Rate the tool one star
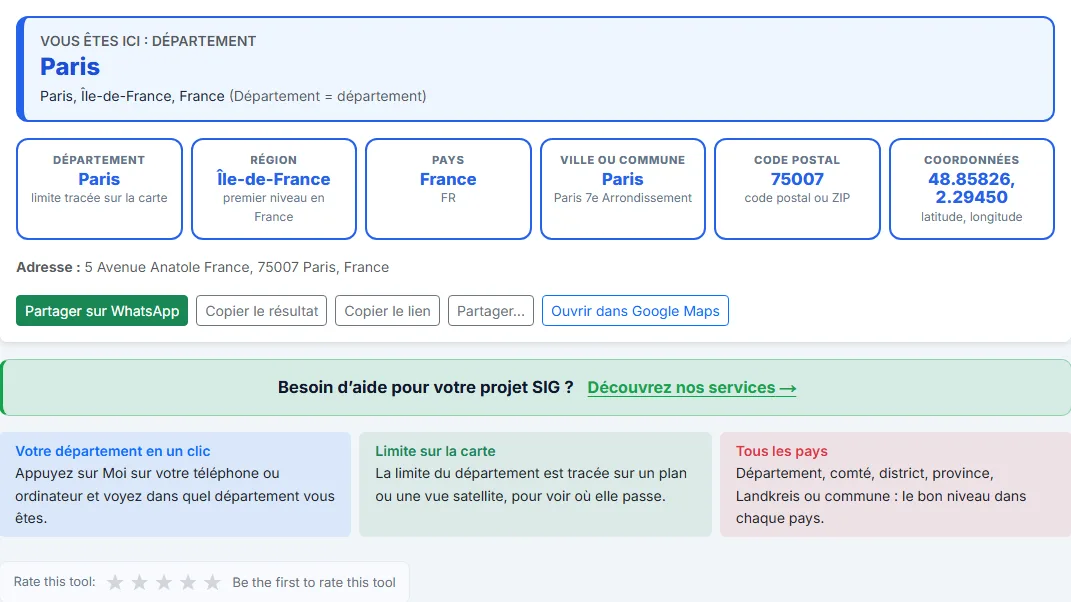1071x602 pixels. [115, 582]
